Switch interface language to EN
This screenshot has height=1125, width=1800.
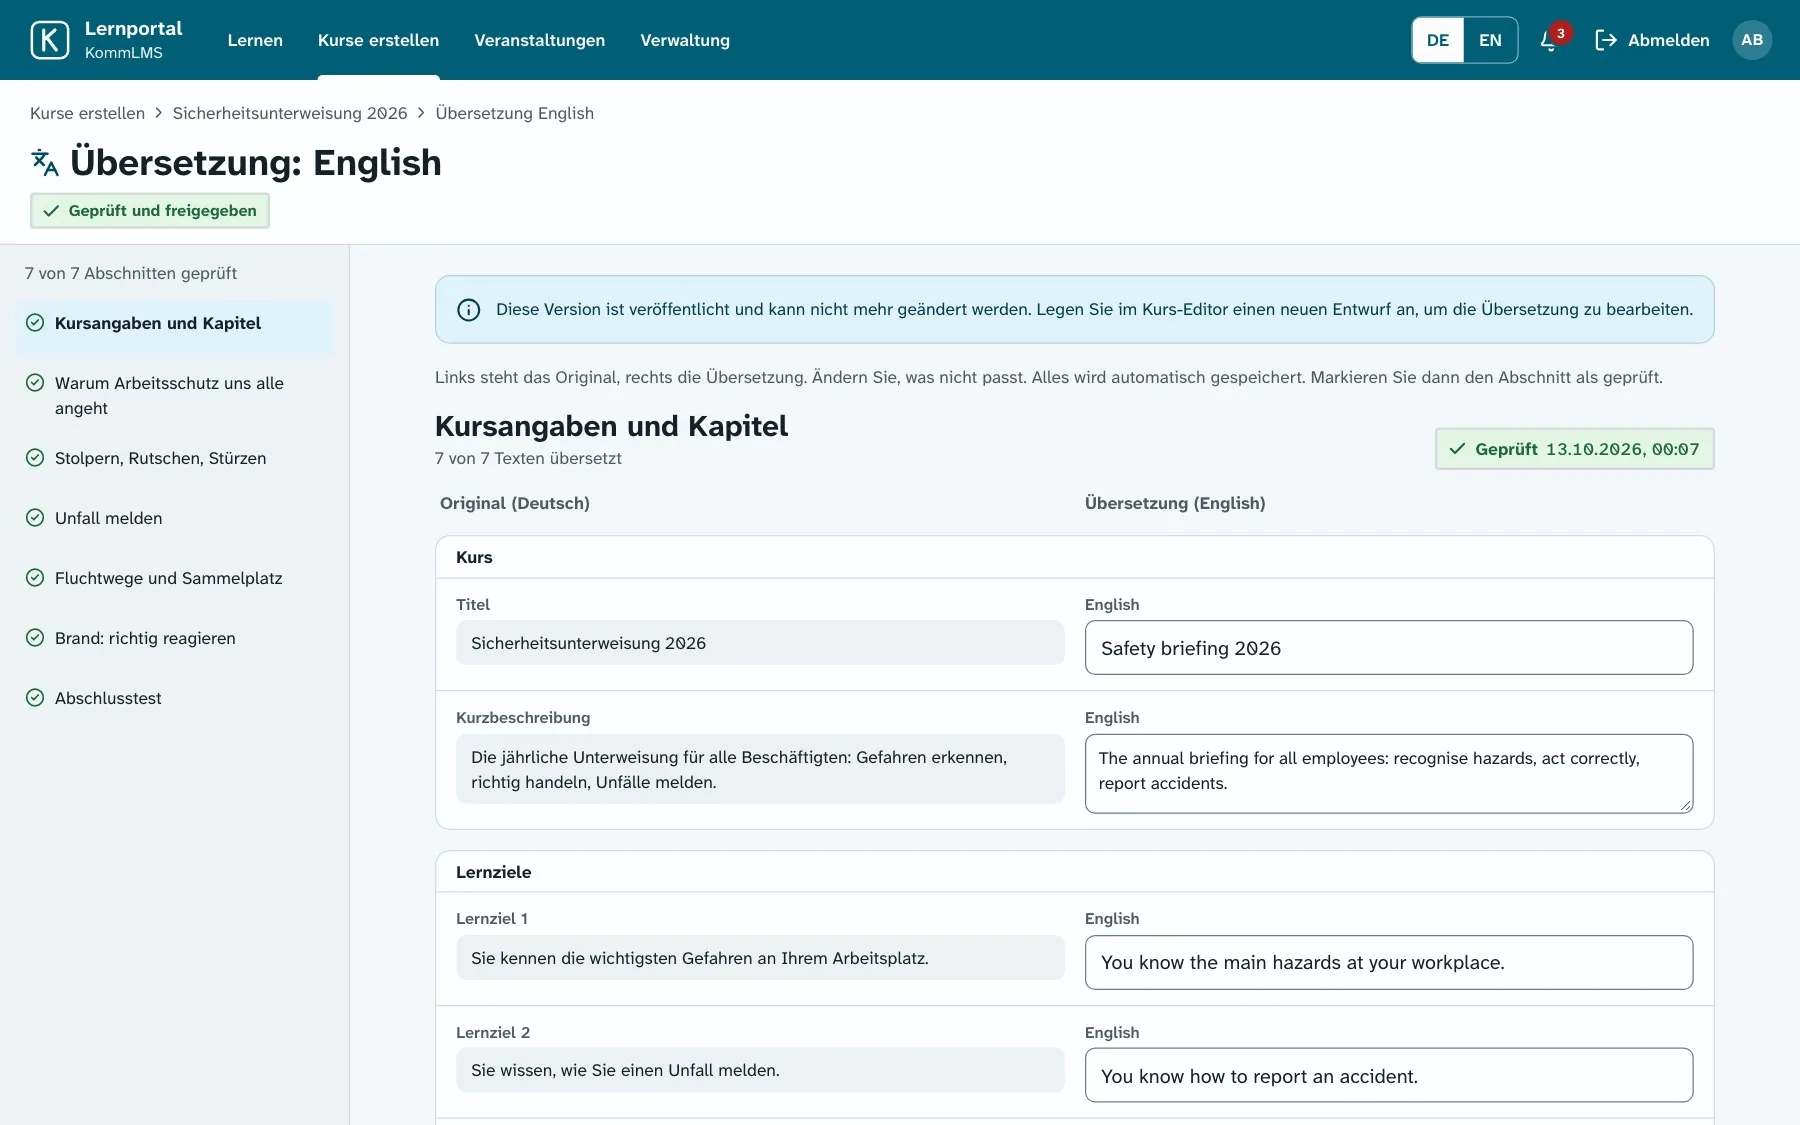coord(1490,40)
